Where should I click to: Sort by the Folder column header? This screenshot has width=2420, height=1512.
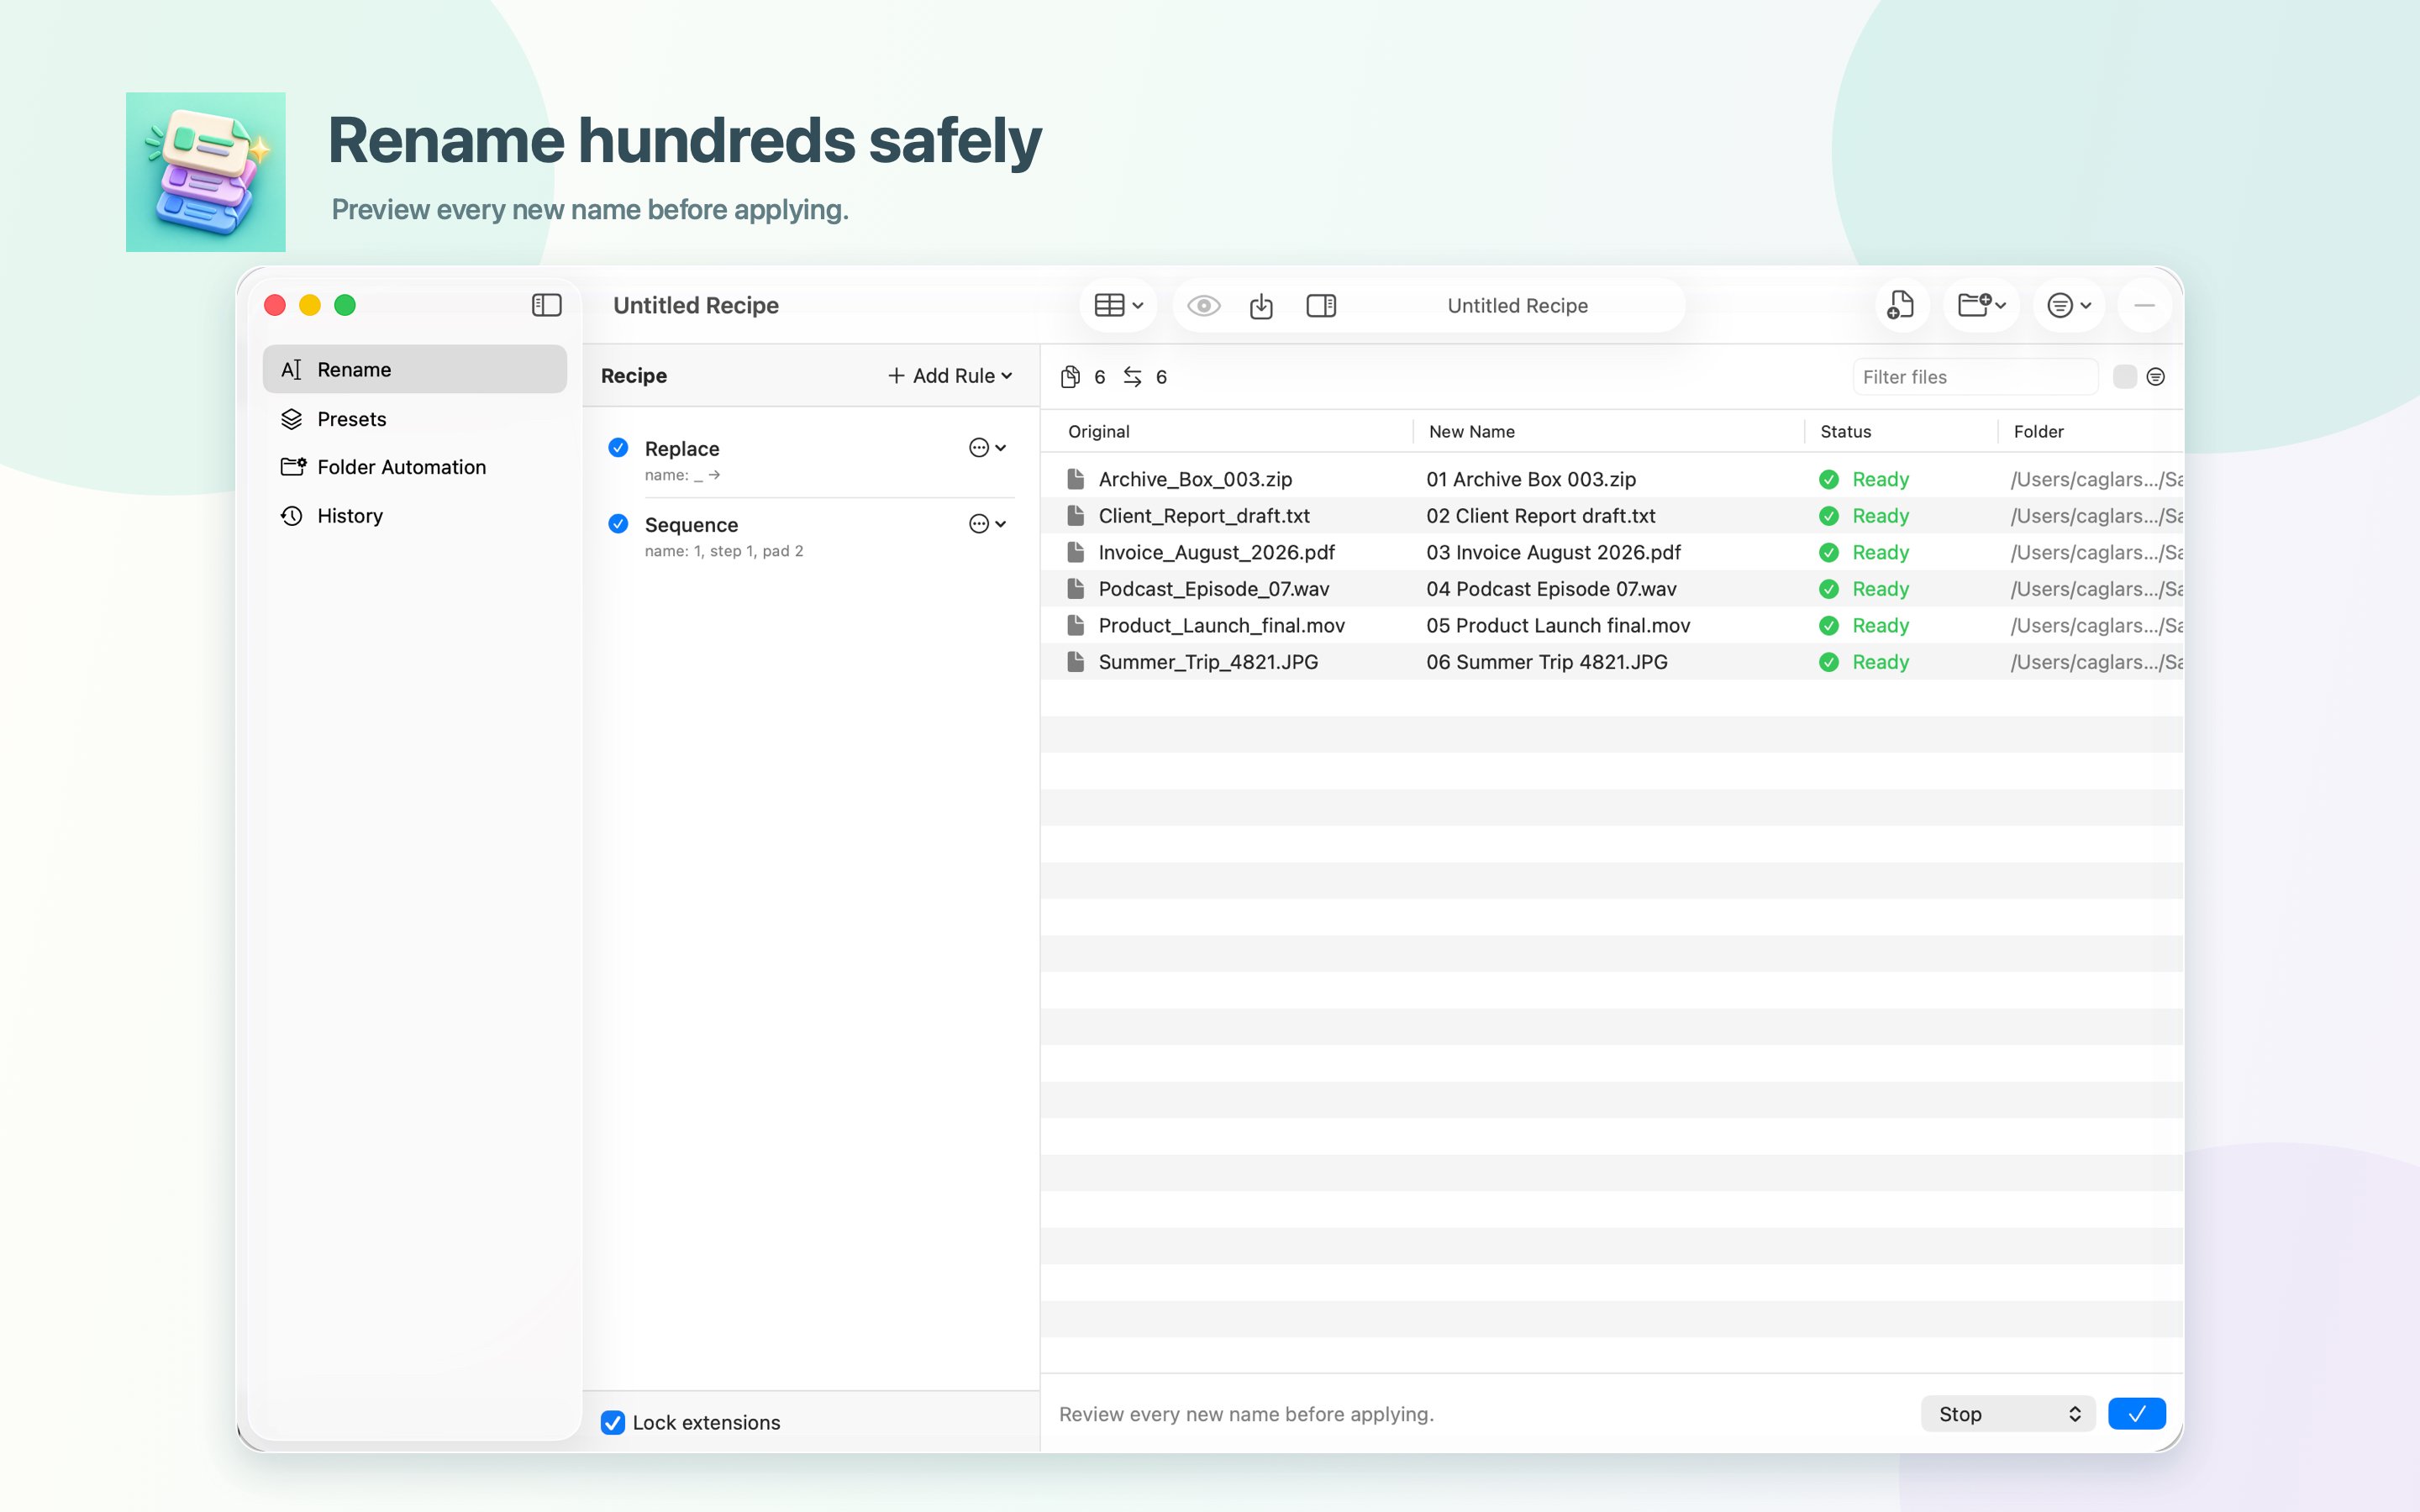(2038, 431)
